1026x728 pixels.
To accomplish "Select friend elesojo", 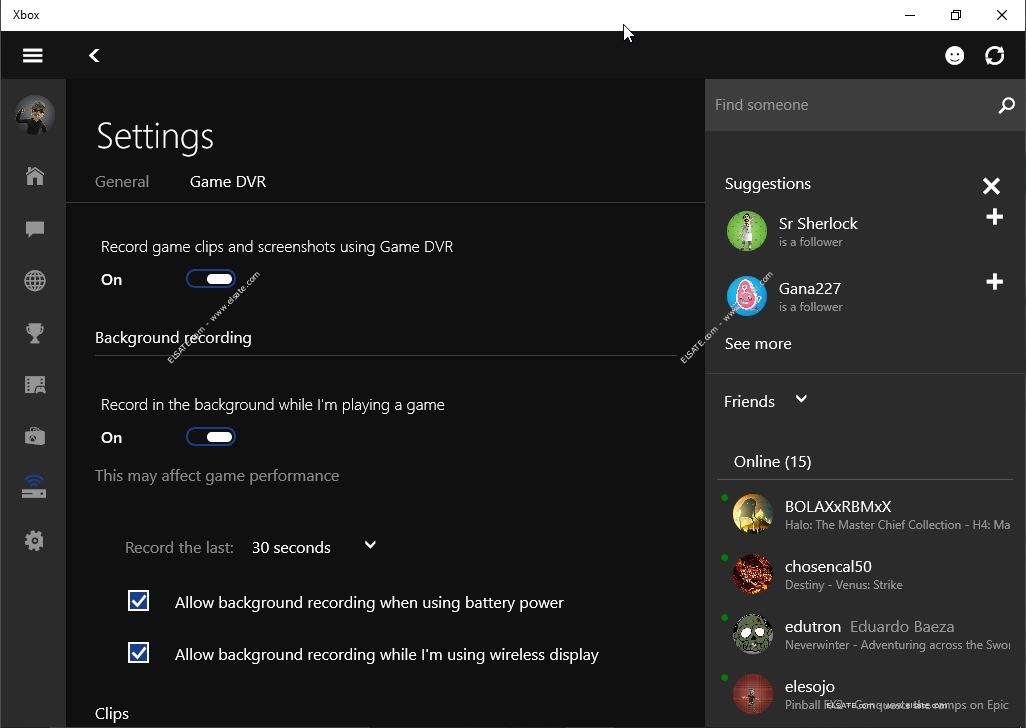I will point(865,694).
